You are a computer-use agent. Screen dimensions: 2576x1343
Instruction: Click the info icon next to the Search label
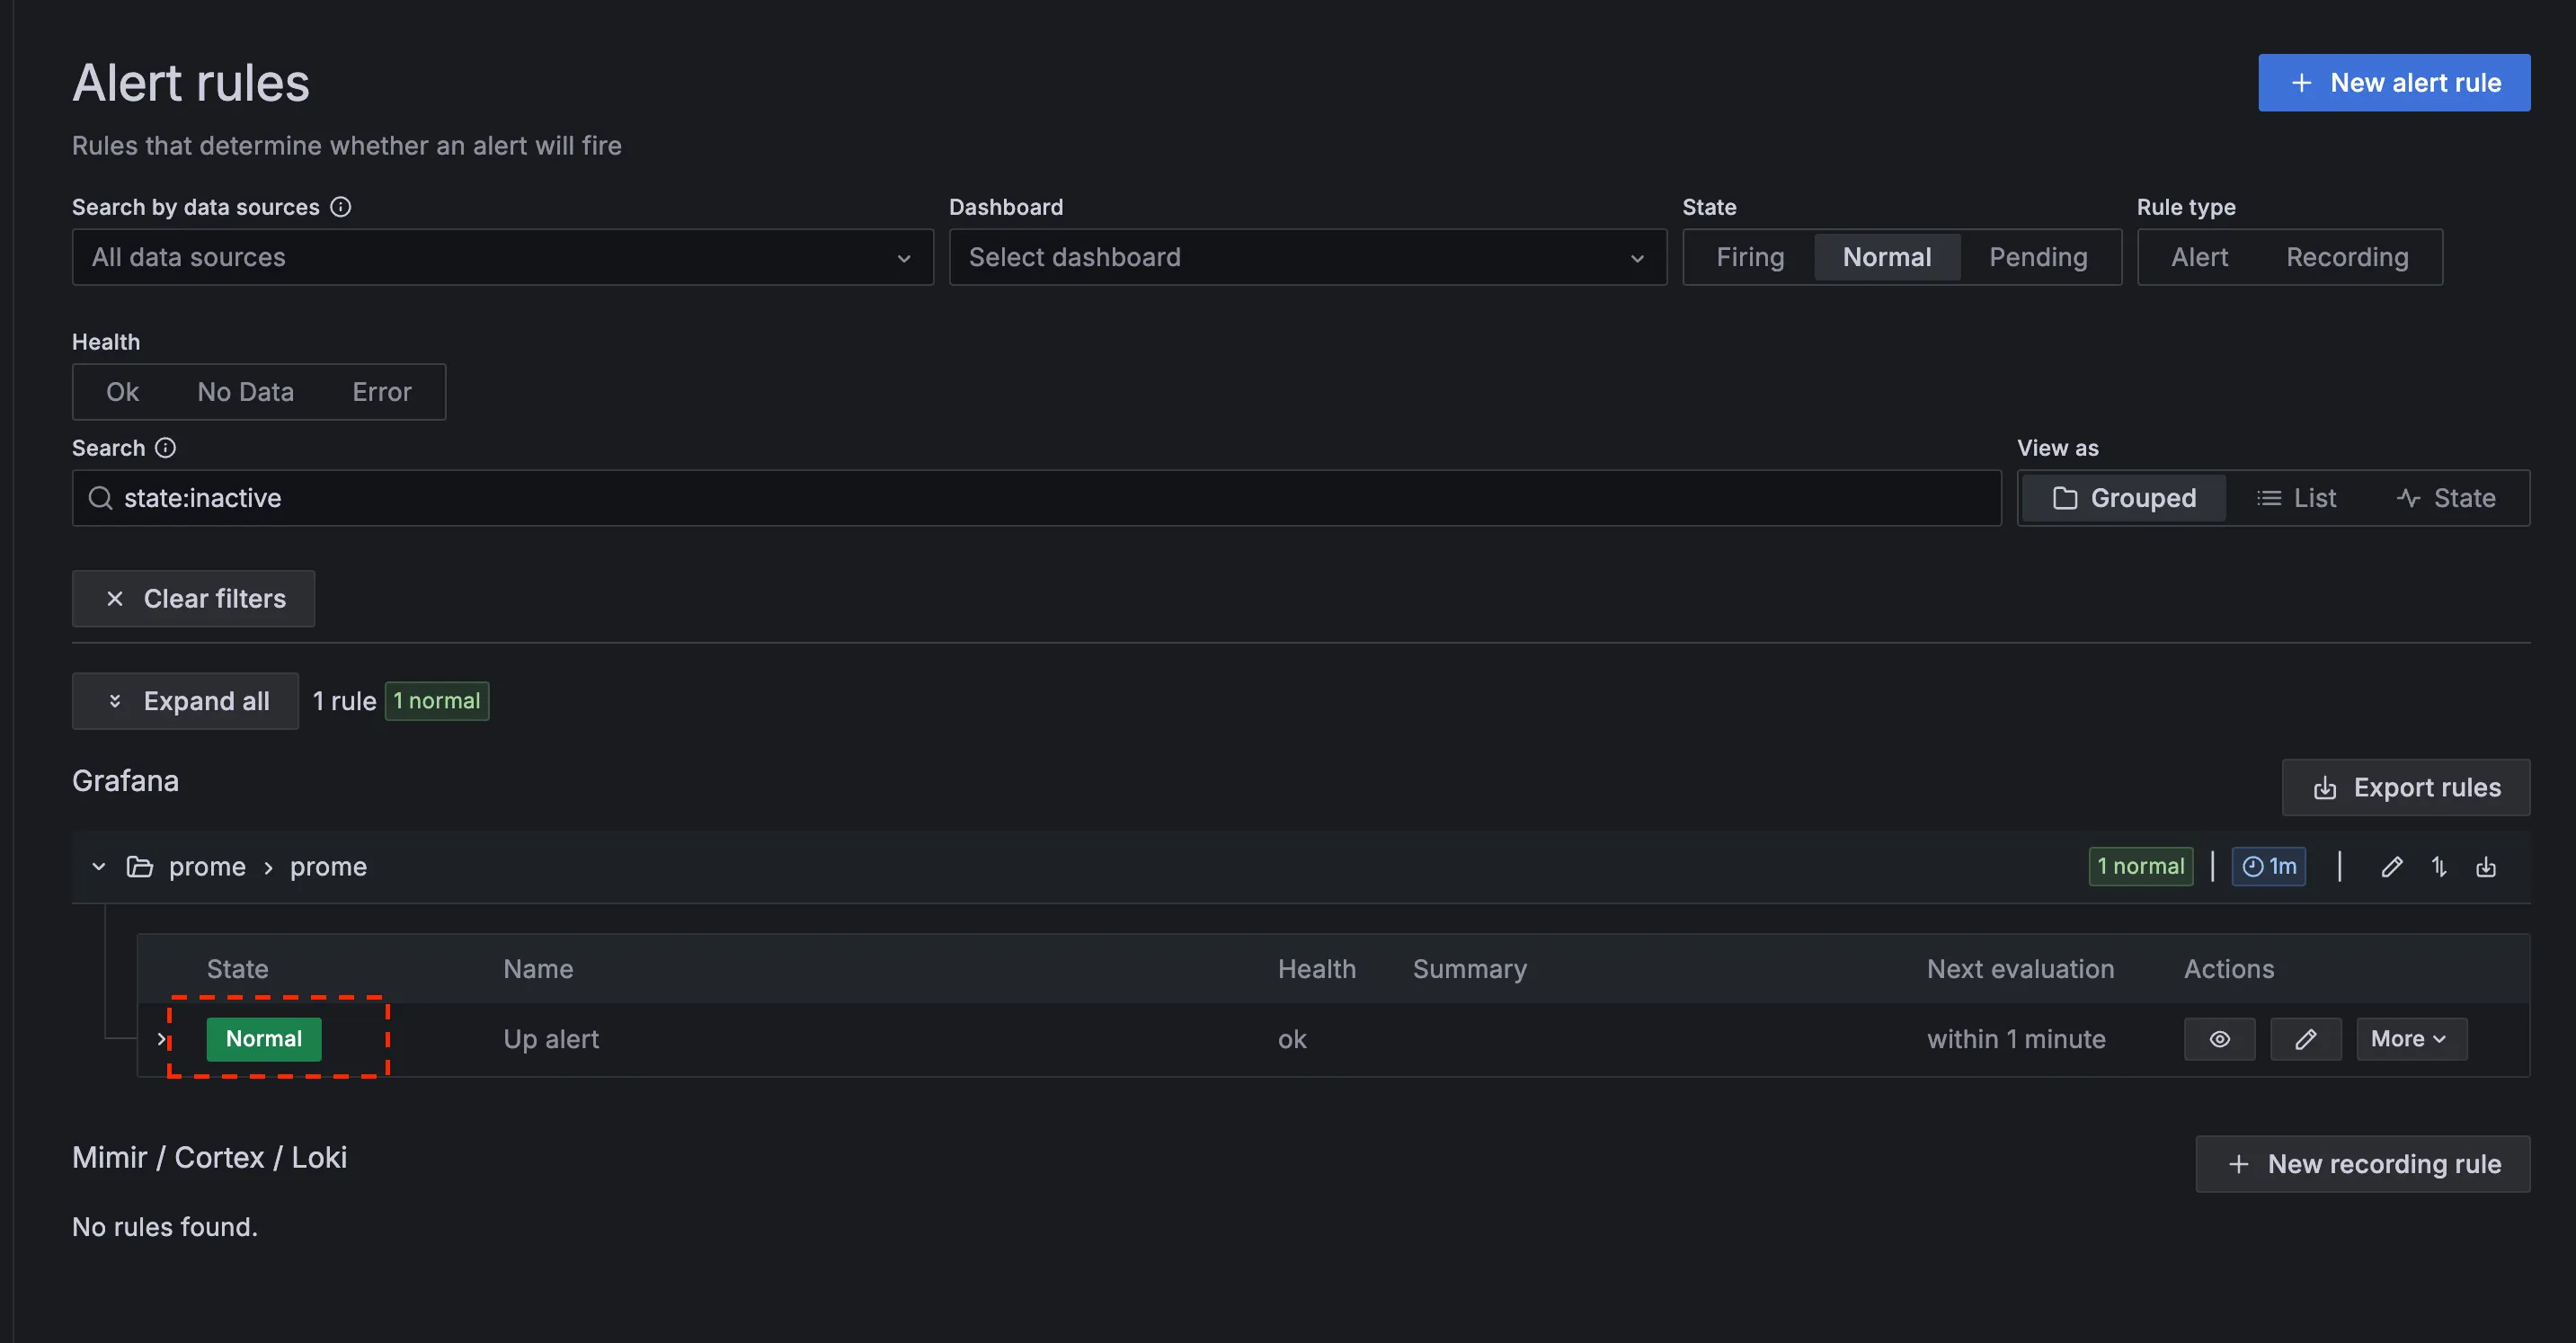(x=166, y=448)
